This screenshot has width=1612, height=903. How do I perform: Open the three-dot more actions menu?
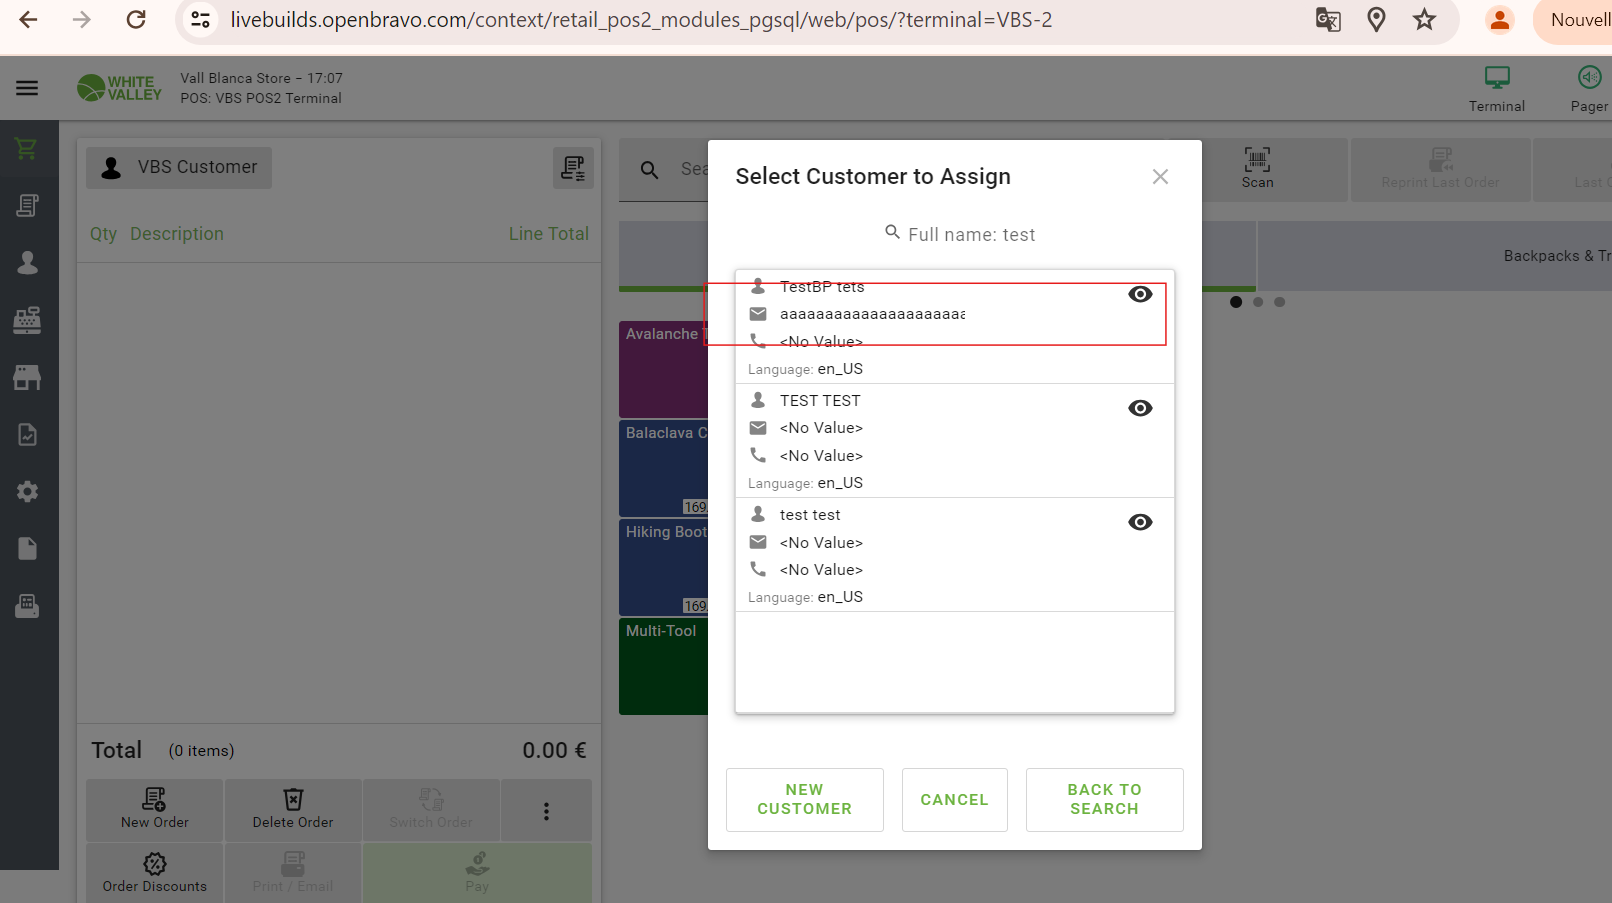(546, 811)
